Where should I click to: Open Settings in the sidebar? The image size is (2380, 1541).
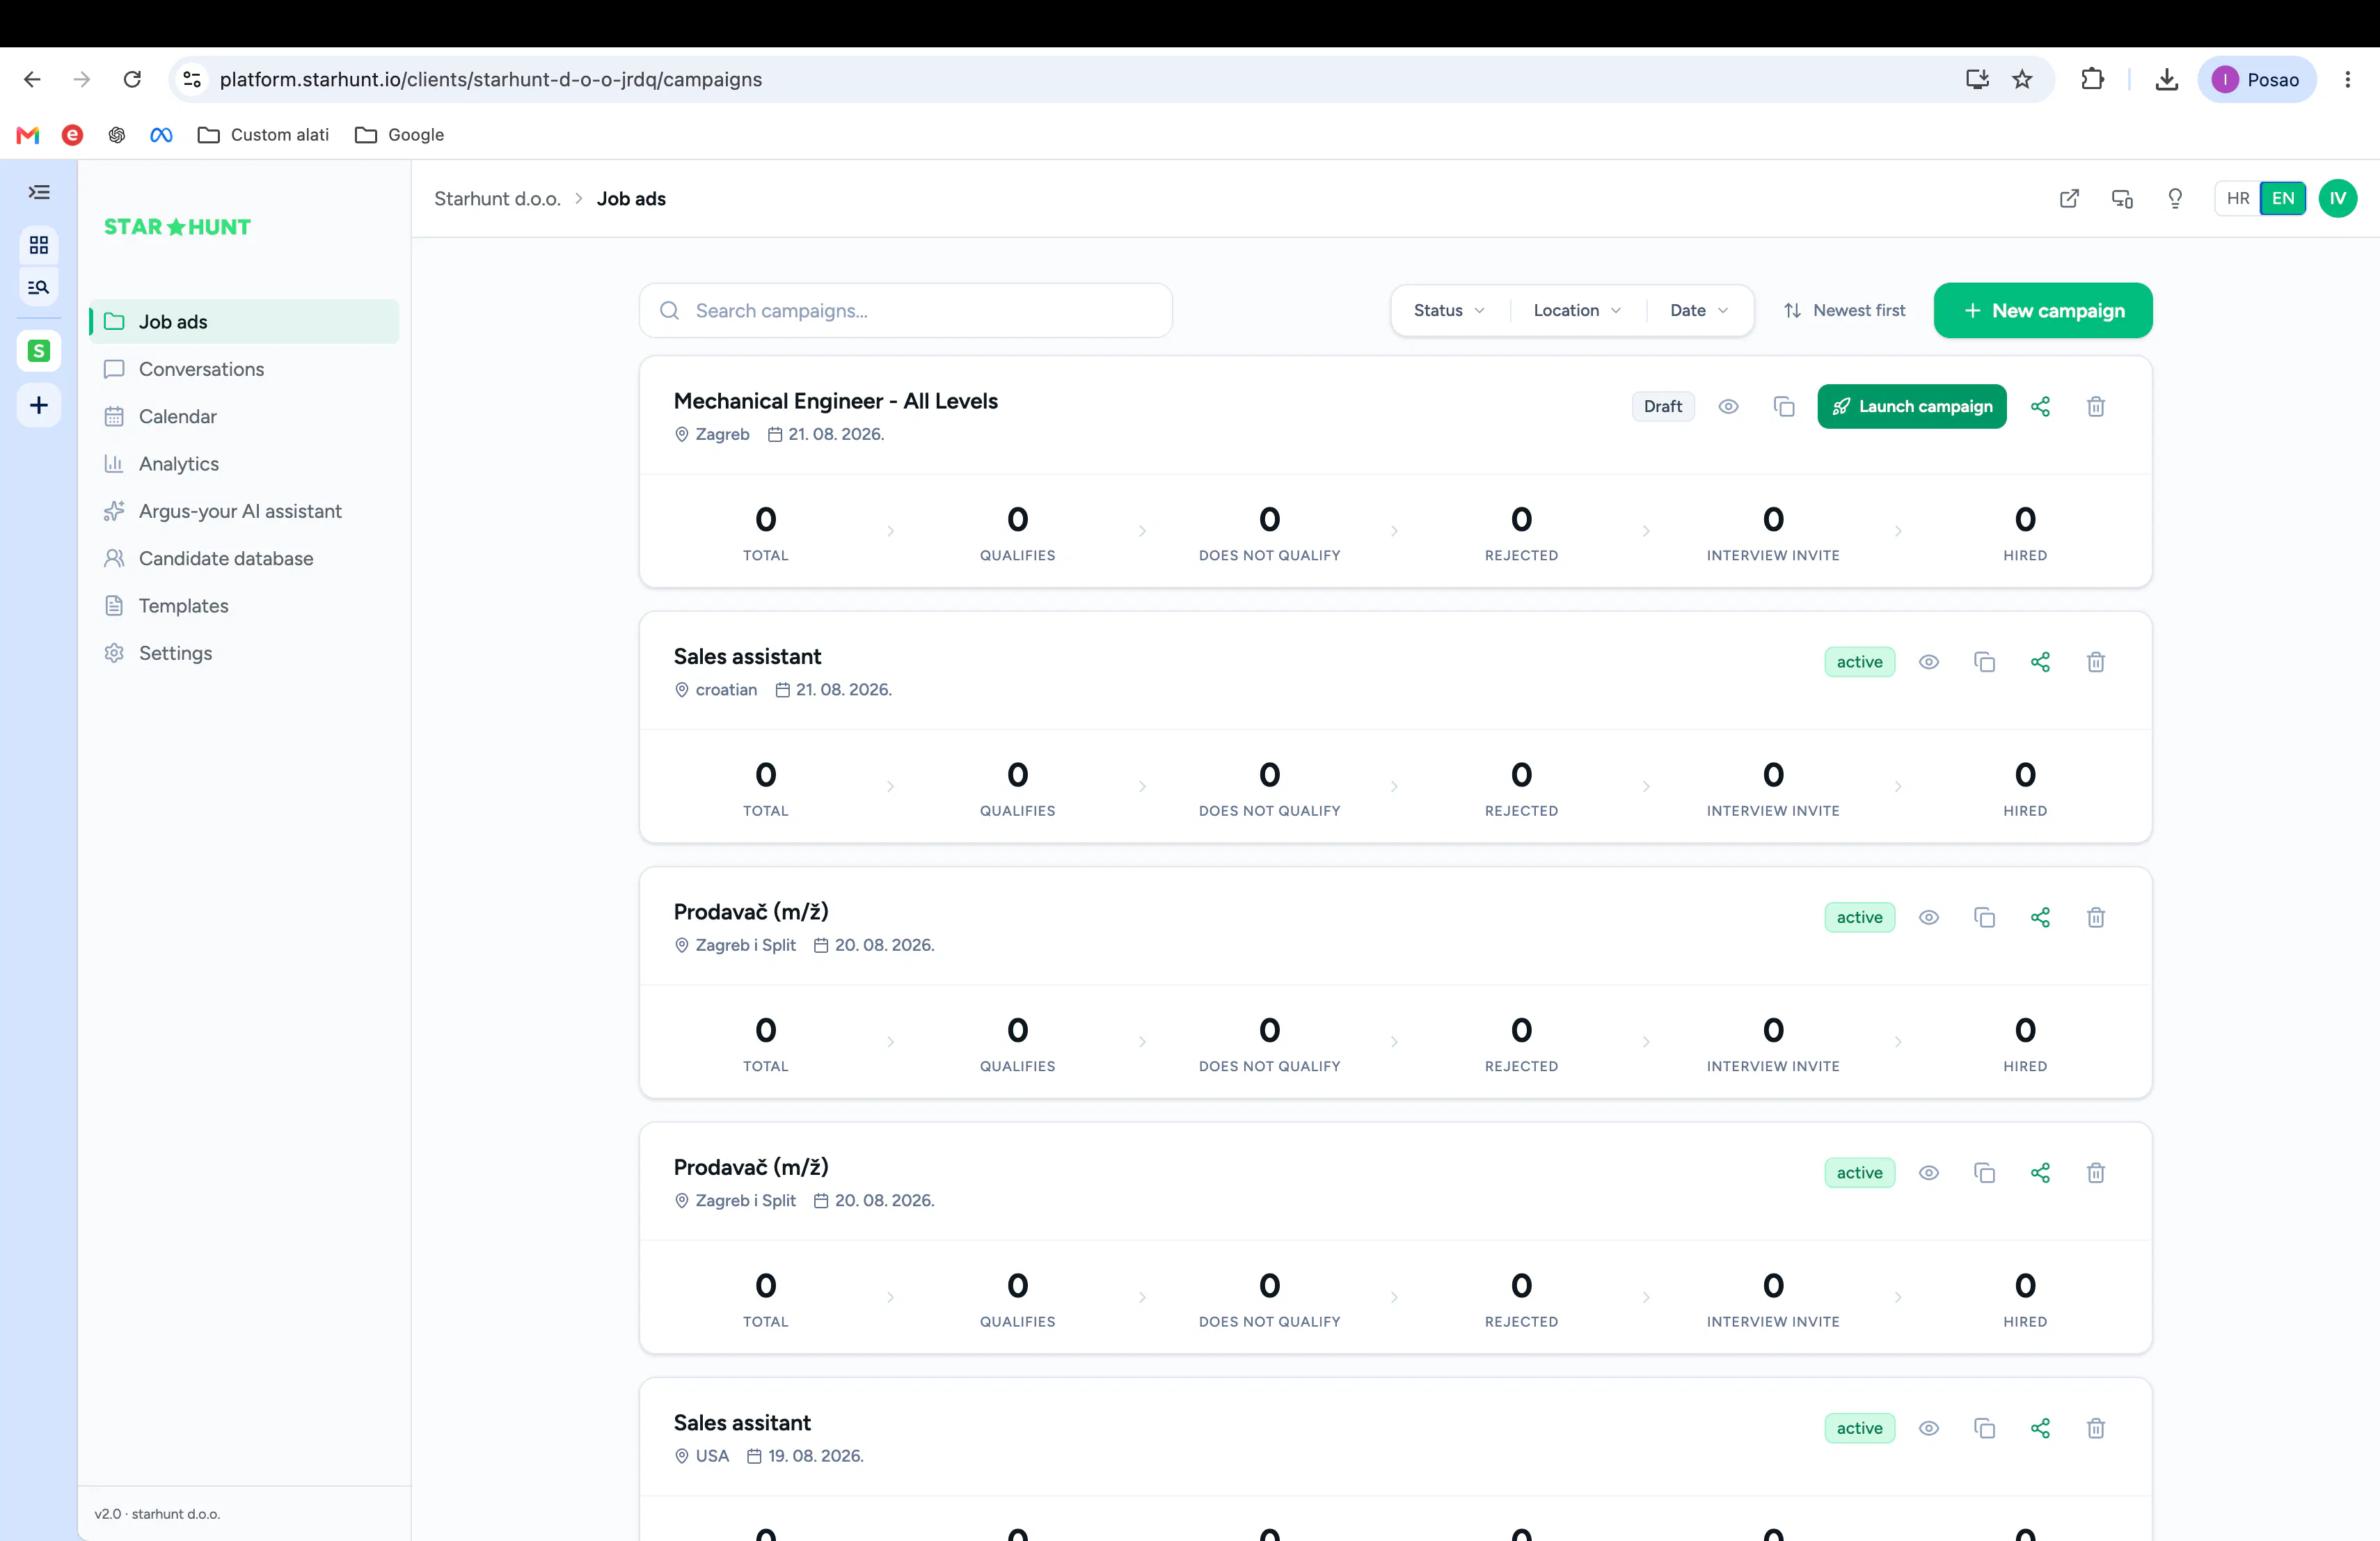244,653
